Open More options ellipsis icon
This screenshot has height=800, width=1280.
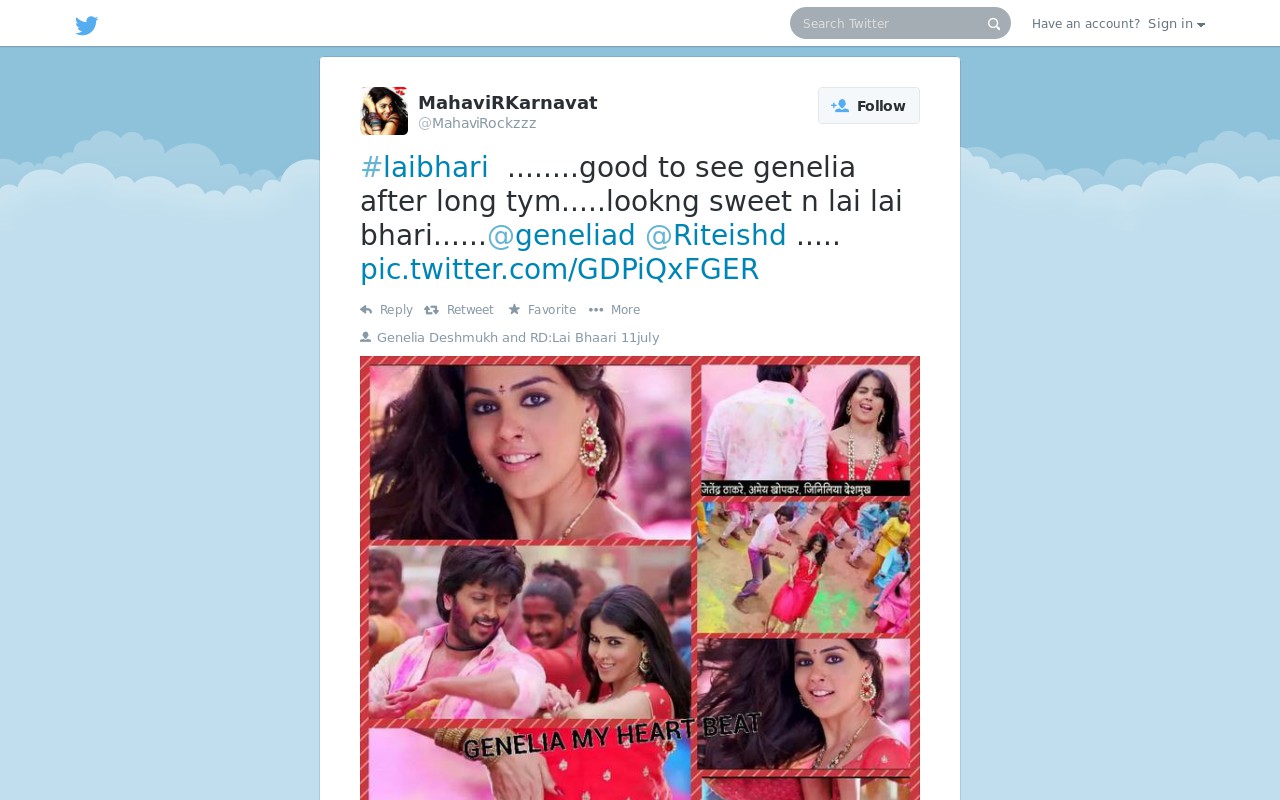(x=596, y=310)
